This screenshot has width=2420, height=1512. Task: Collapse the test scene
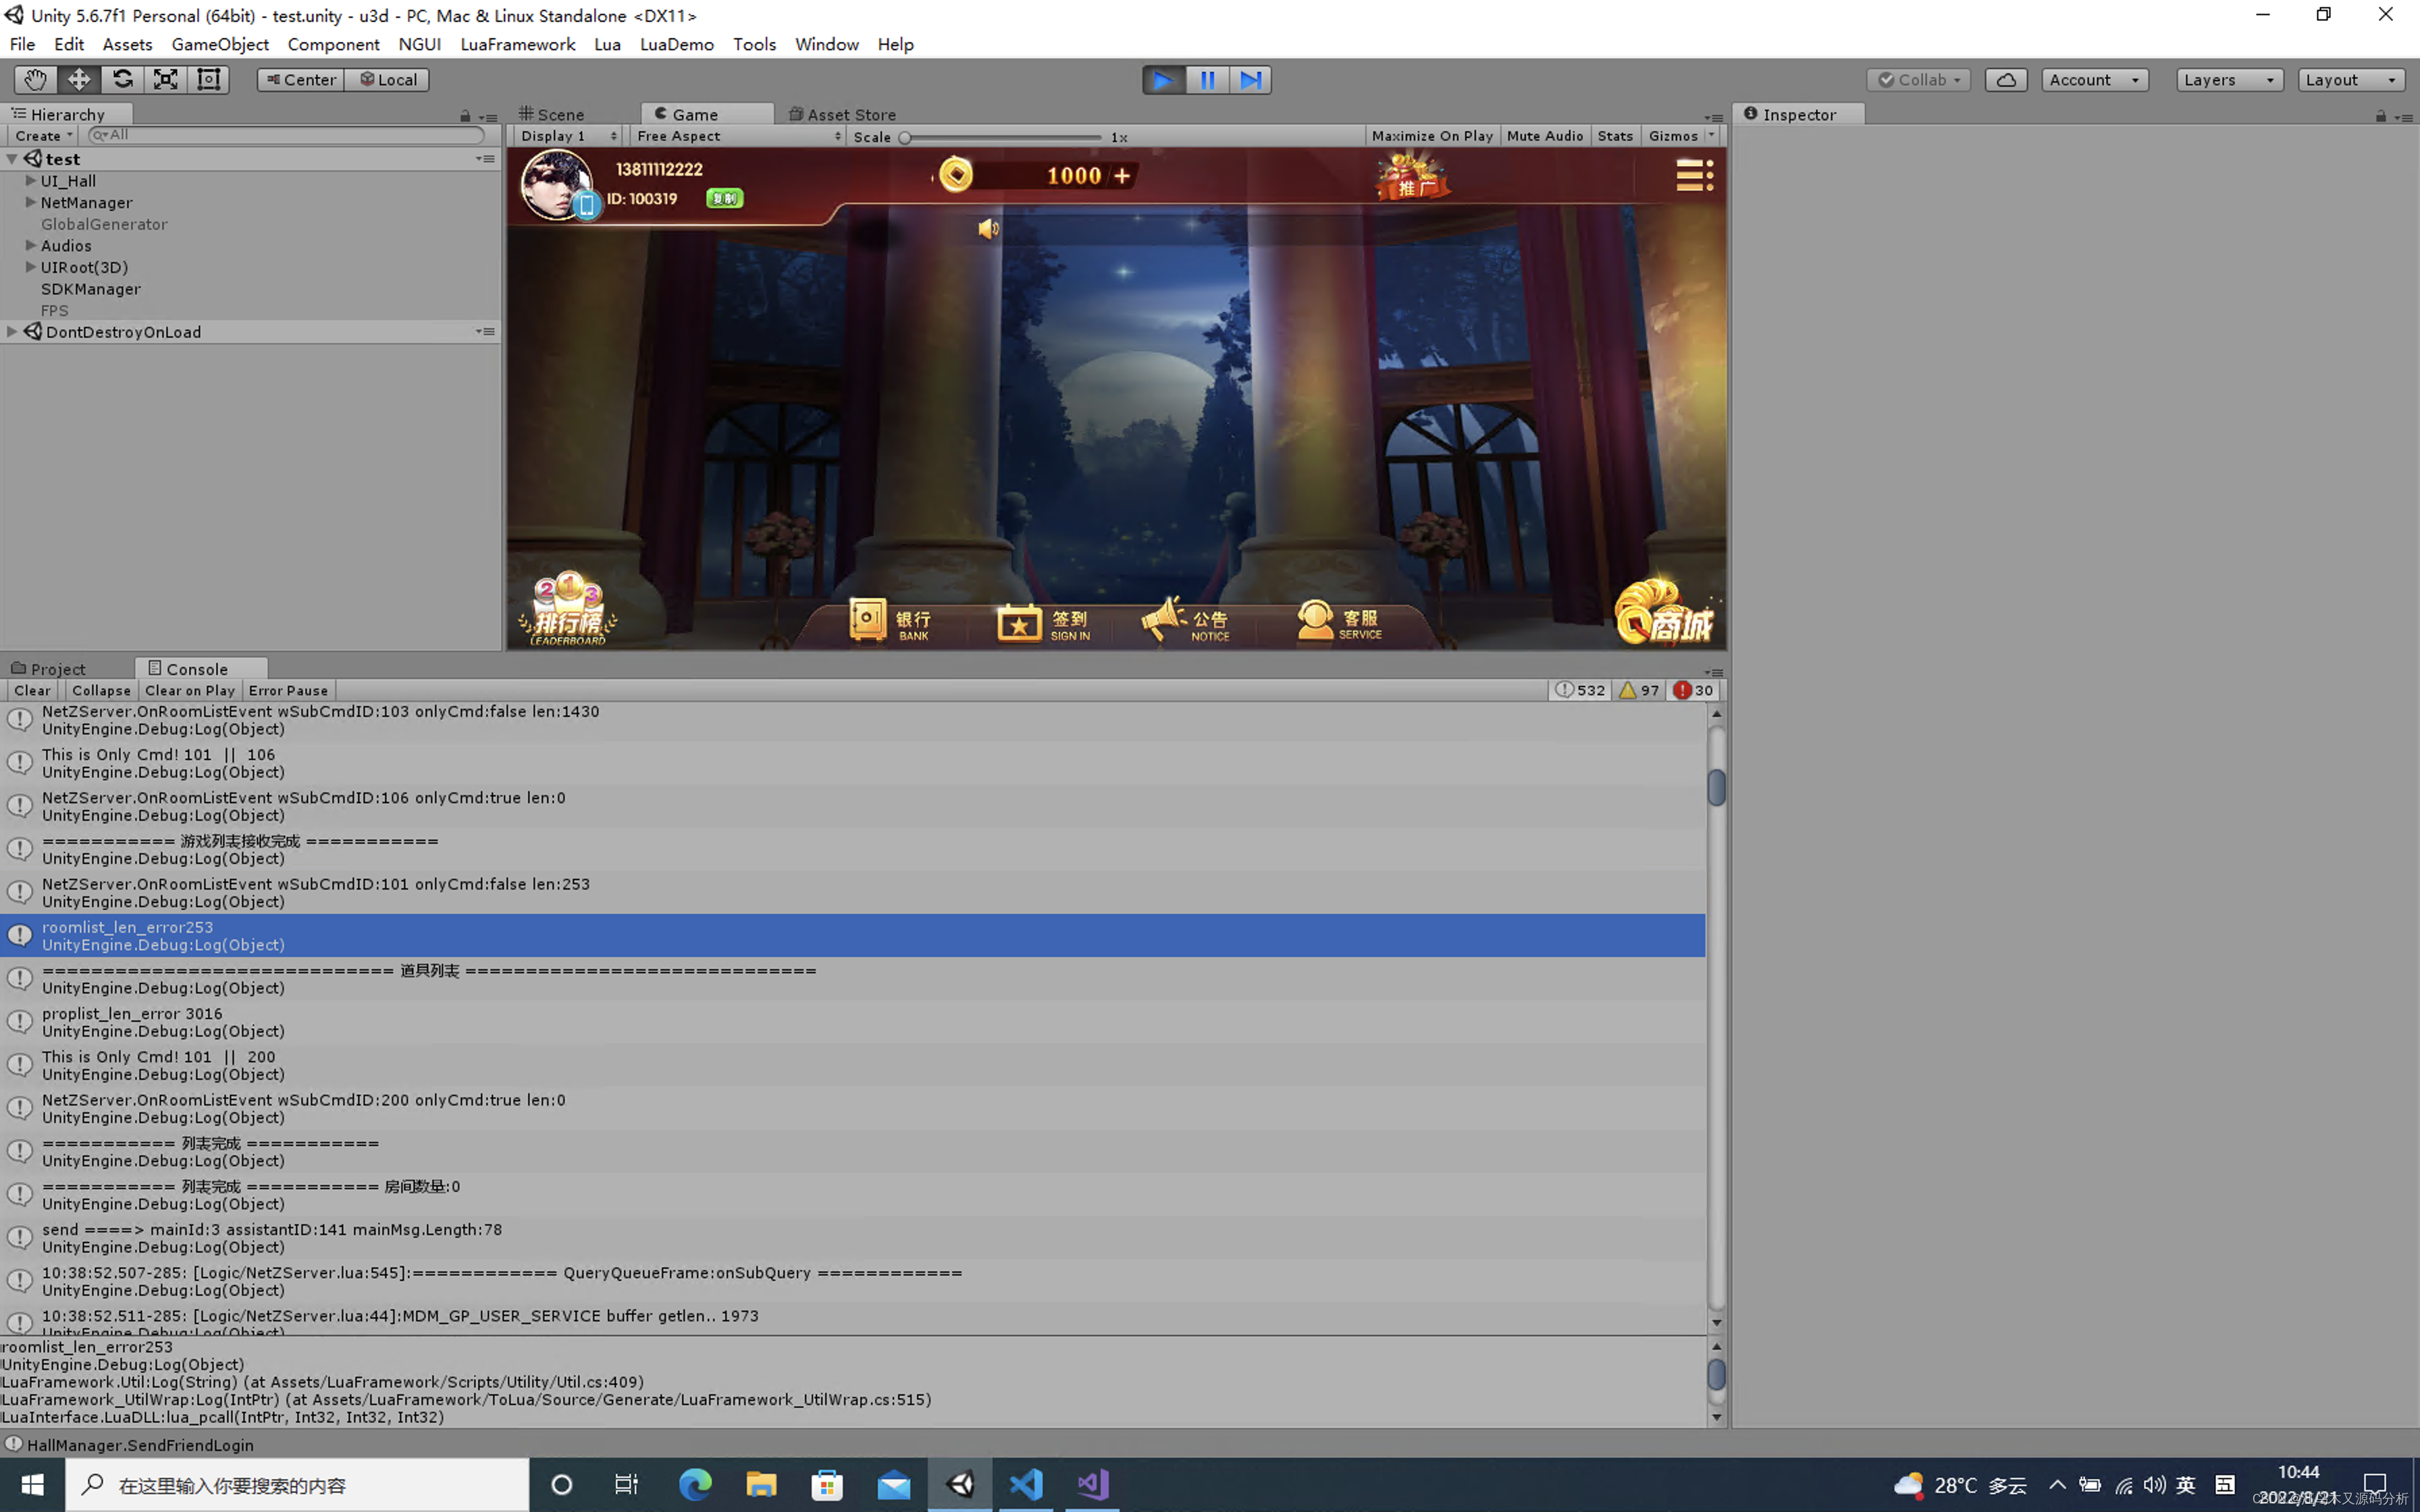[x=12, y=159]
